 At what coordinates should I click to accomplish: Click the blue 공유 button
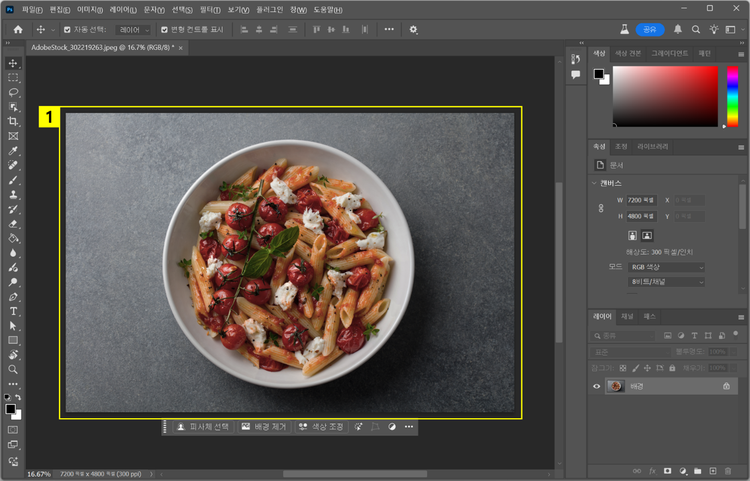tap(649, 29)
